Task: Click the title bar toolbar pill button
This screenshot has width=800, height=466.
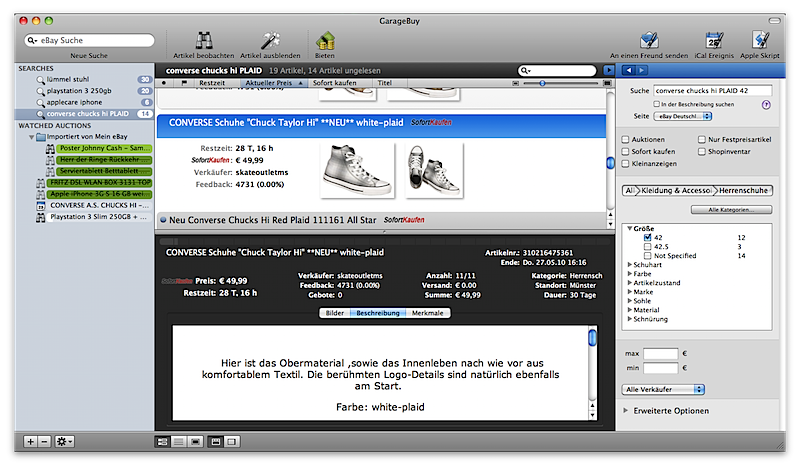Action: point(774,21)
